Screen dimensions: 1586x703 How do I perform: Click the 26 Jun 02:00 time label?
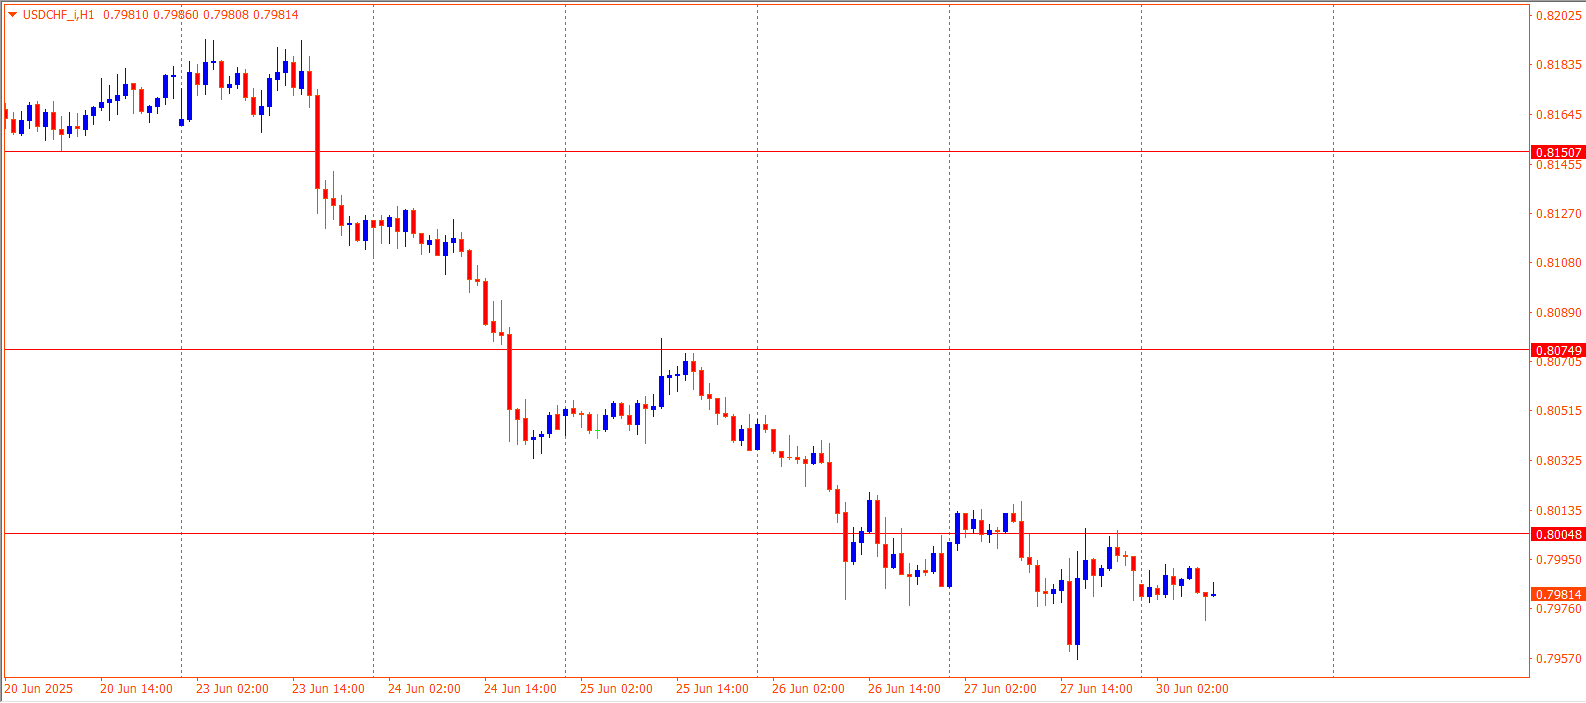coord(808,689)
